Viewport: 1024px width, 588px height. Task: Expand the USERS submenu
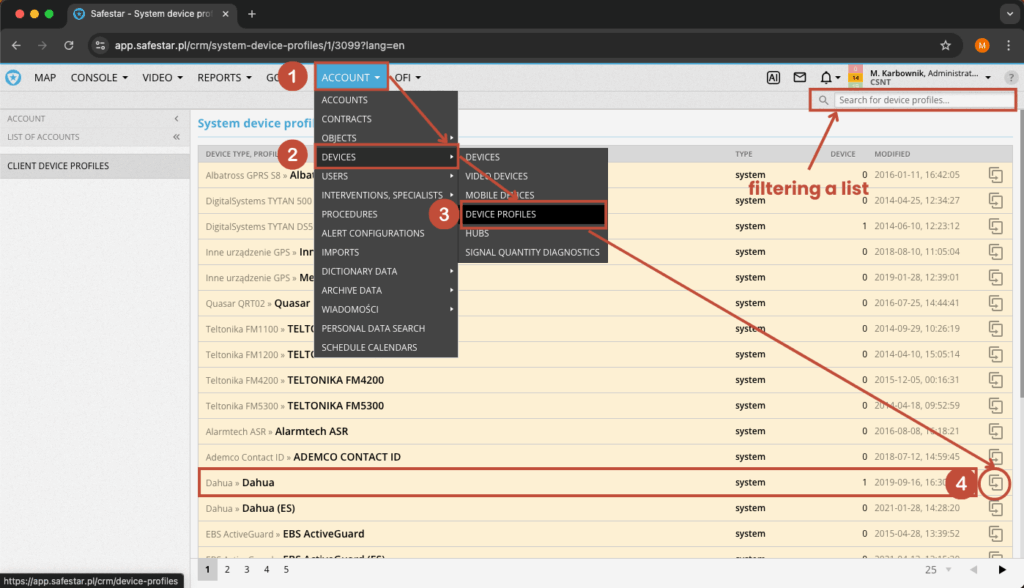[386, 176]
